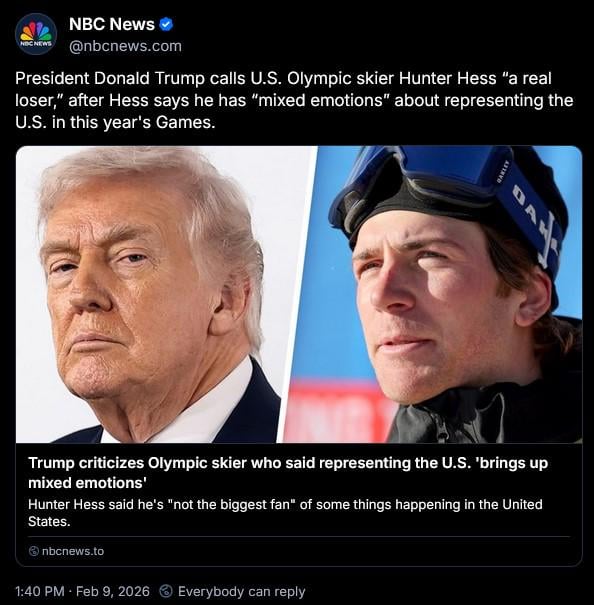This screenshot has height=605, width=594.
Task: Click the 'mixed emotions'' headline second line
Action: coord(88,483)
